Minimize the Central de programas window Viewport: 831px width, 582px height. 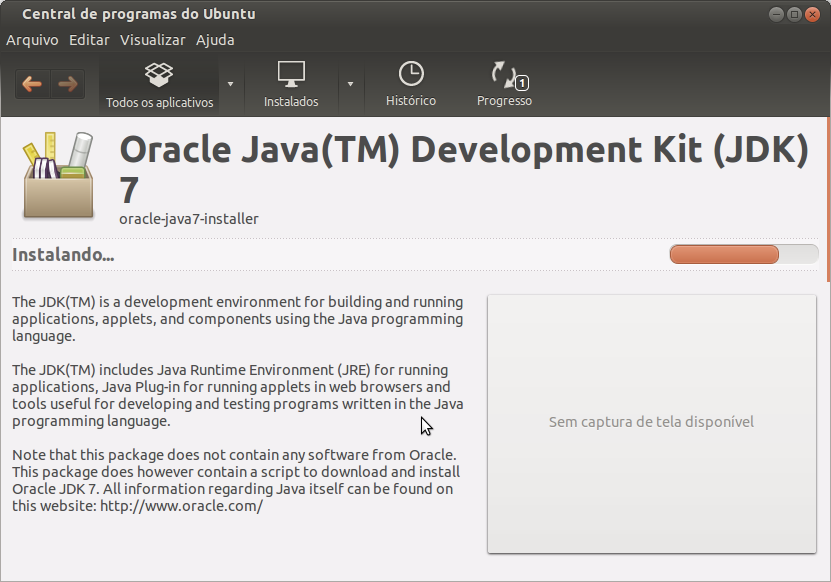pos(777,14)
